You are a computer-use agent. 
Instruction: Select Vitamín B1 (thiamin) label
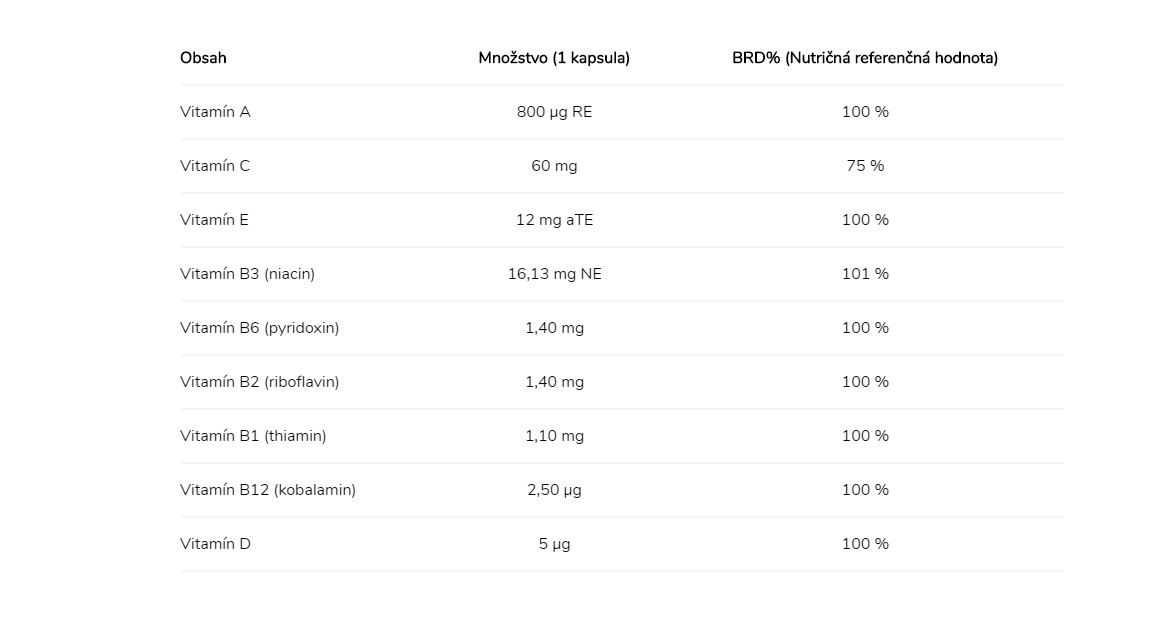pos(253,436)
